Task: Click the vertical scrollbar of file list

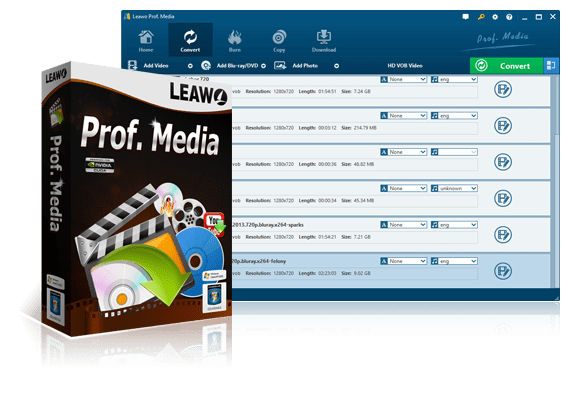Action: pyautogui.click(x=554, y=181)
